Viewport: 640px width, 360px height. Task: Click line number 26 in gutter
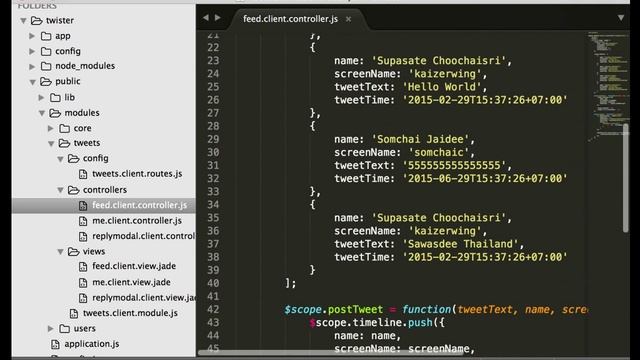pyautogui.click(x=213, y=100)
